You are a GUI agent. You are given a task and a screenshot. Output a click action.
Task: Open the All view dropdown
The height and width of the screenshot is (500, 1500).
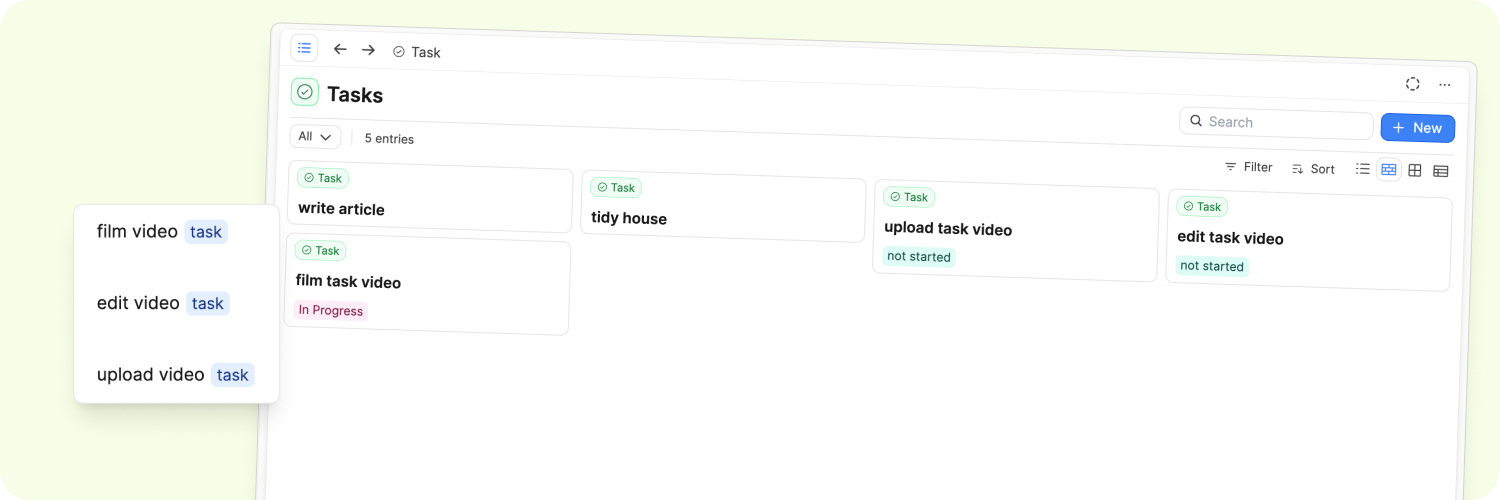pyautogui.click(x=315, y=137)
